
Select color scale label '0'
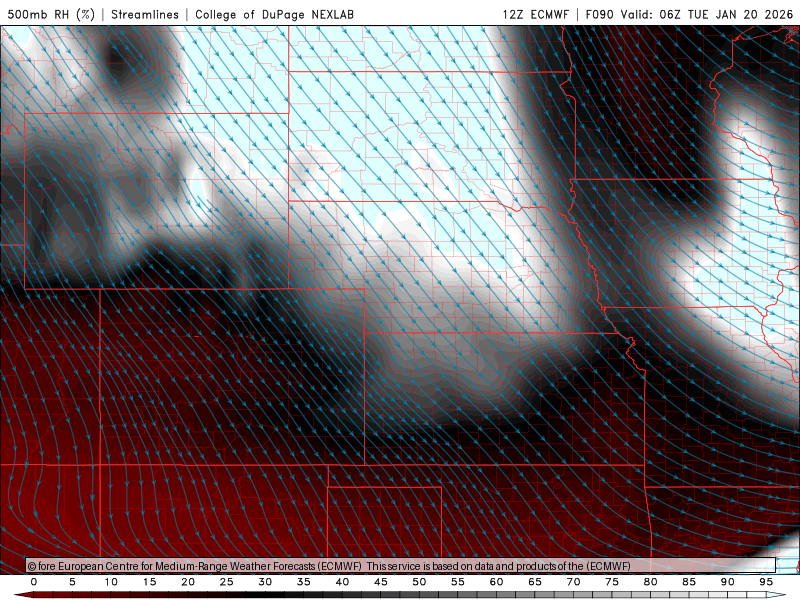[34, 582]
